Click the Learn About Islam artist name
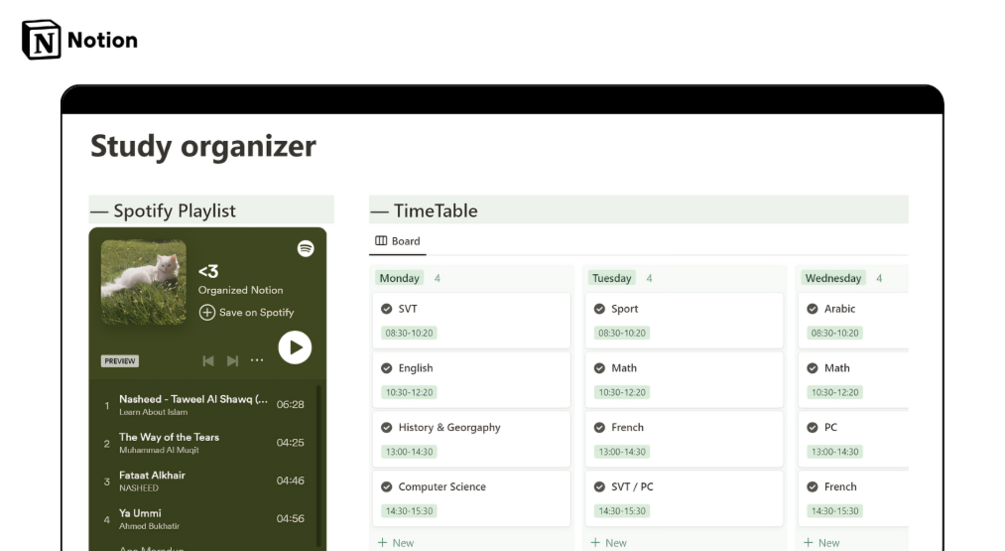The width and height of the screenshot is (1005, 551). [x=153, y=412]
